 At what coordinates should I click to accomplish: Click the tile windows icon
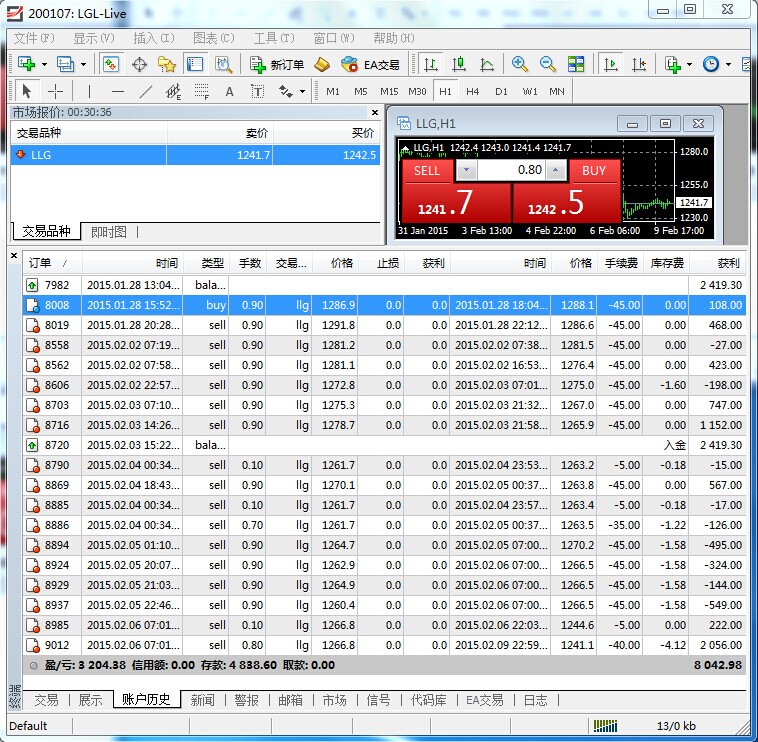coord(576,64)
